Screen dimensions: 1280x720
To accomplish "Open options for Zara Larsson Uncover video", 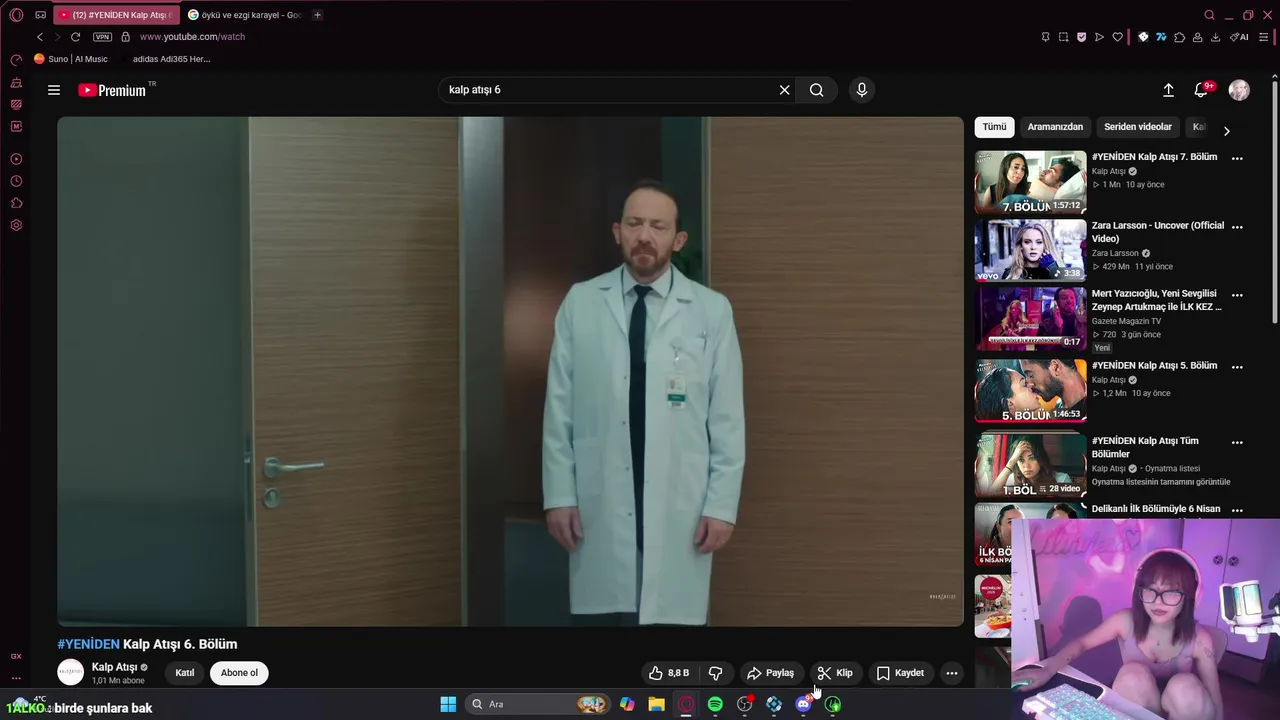I will point(1237,227).
